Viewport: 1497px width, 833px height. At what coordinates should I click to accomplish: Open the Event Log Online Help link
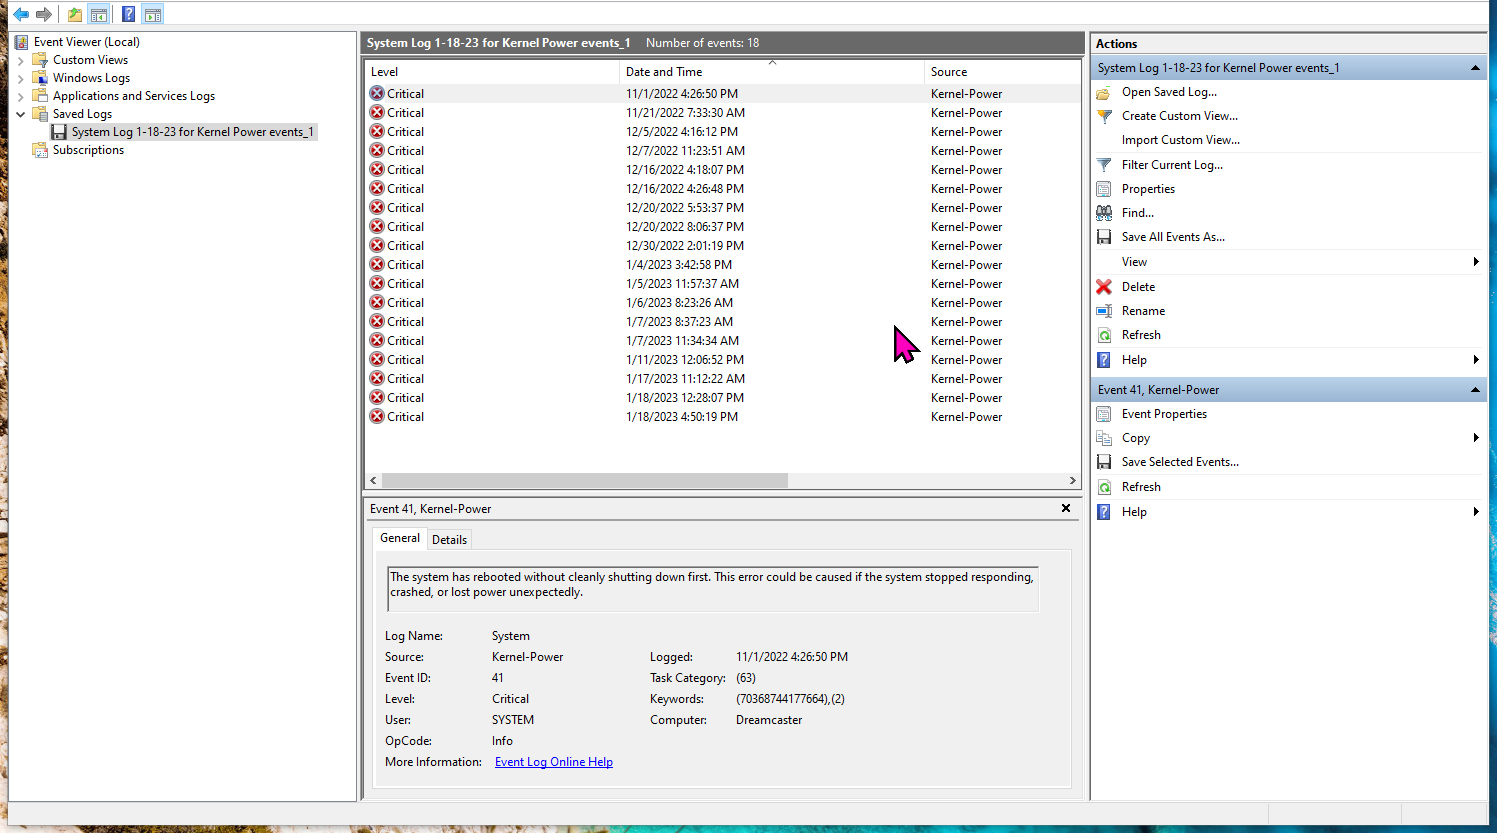553,762
